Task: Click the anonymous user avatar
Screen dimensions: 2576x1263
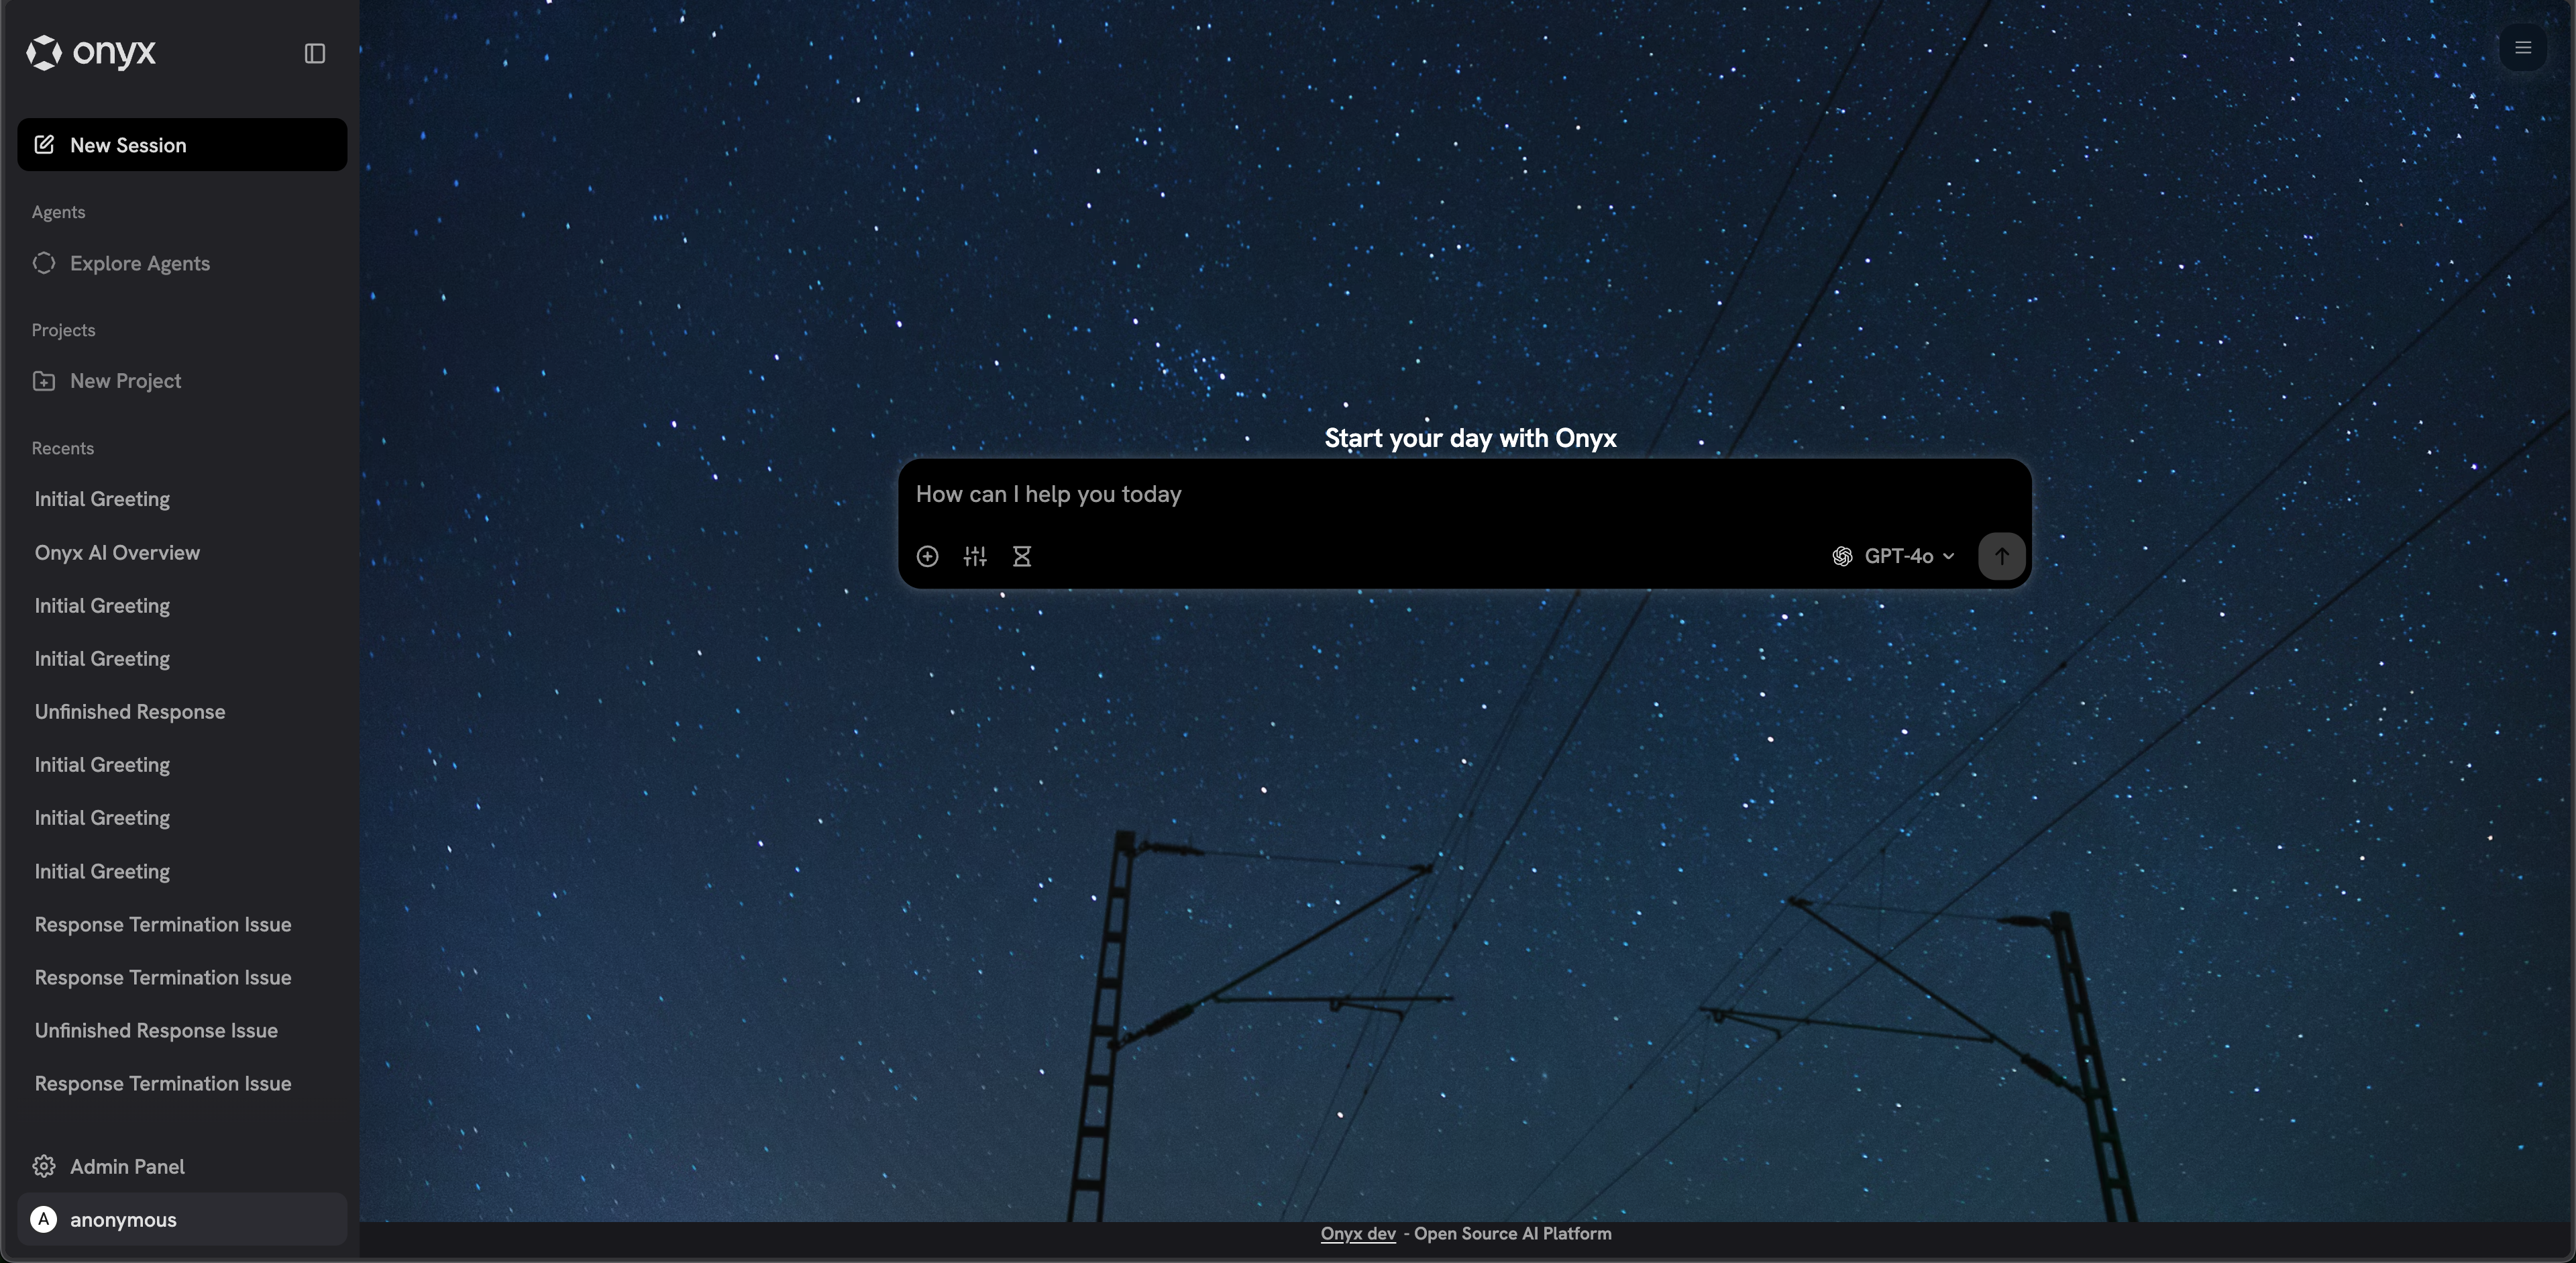Action: pos(44,1219)
